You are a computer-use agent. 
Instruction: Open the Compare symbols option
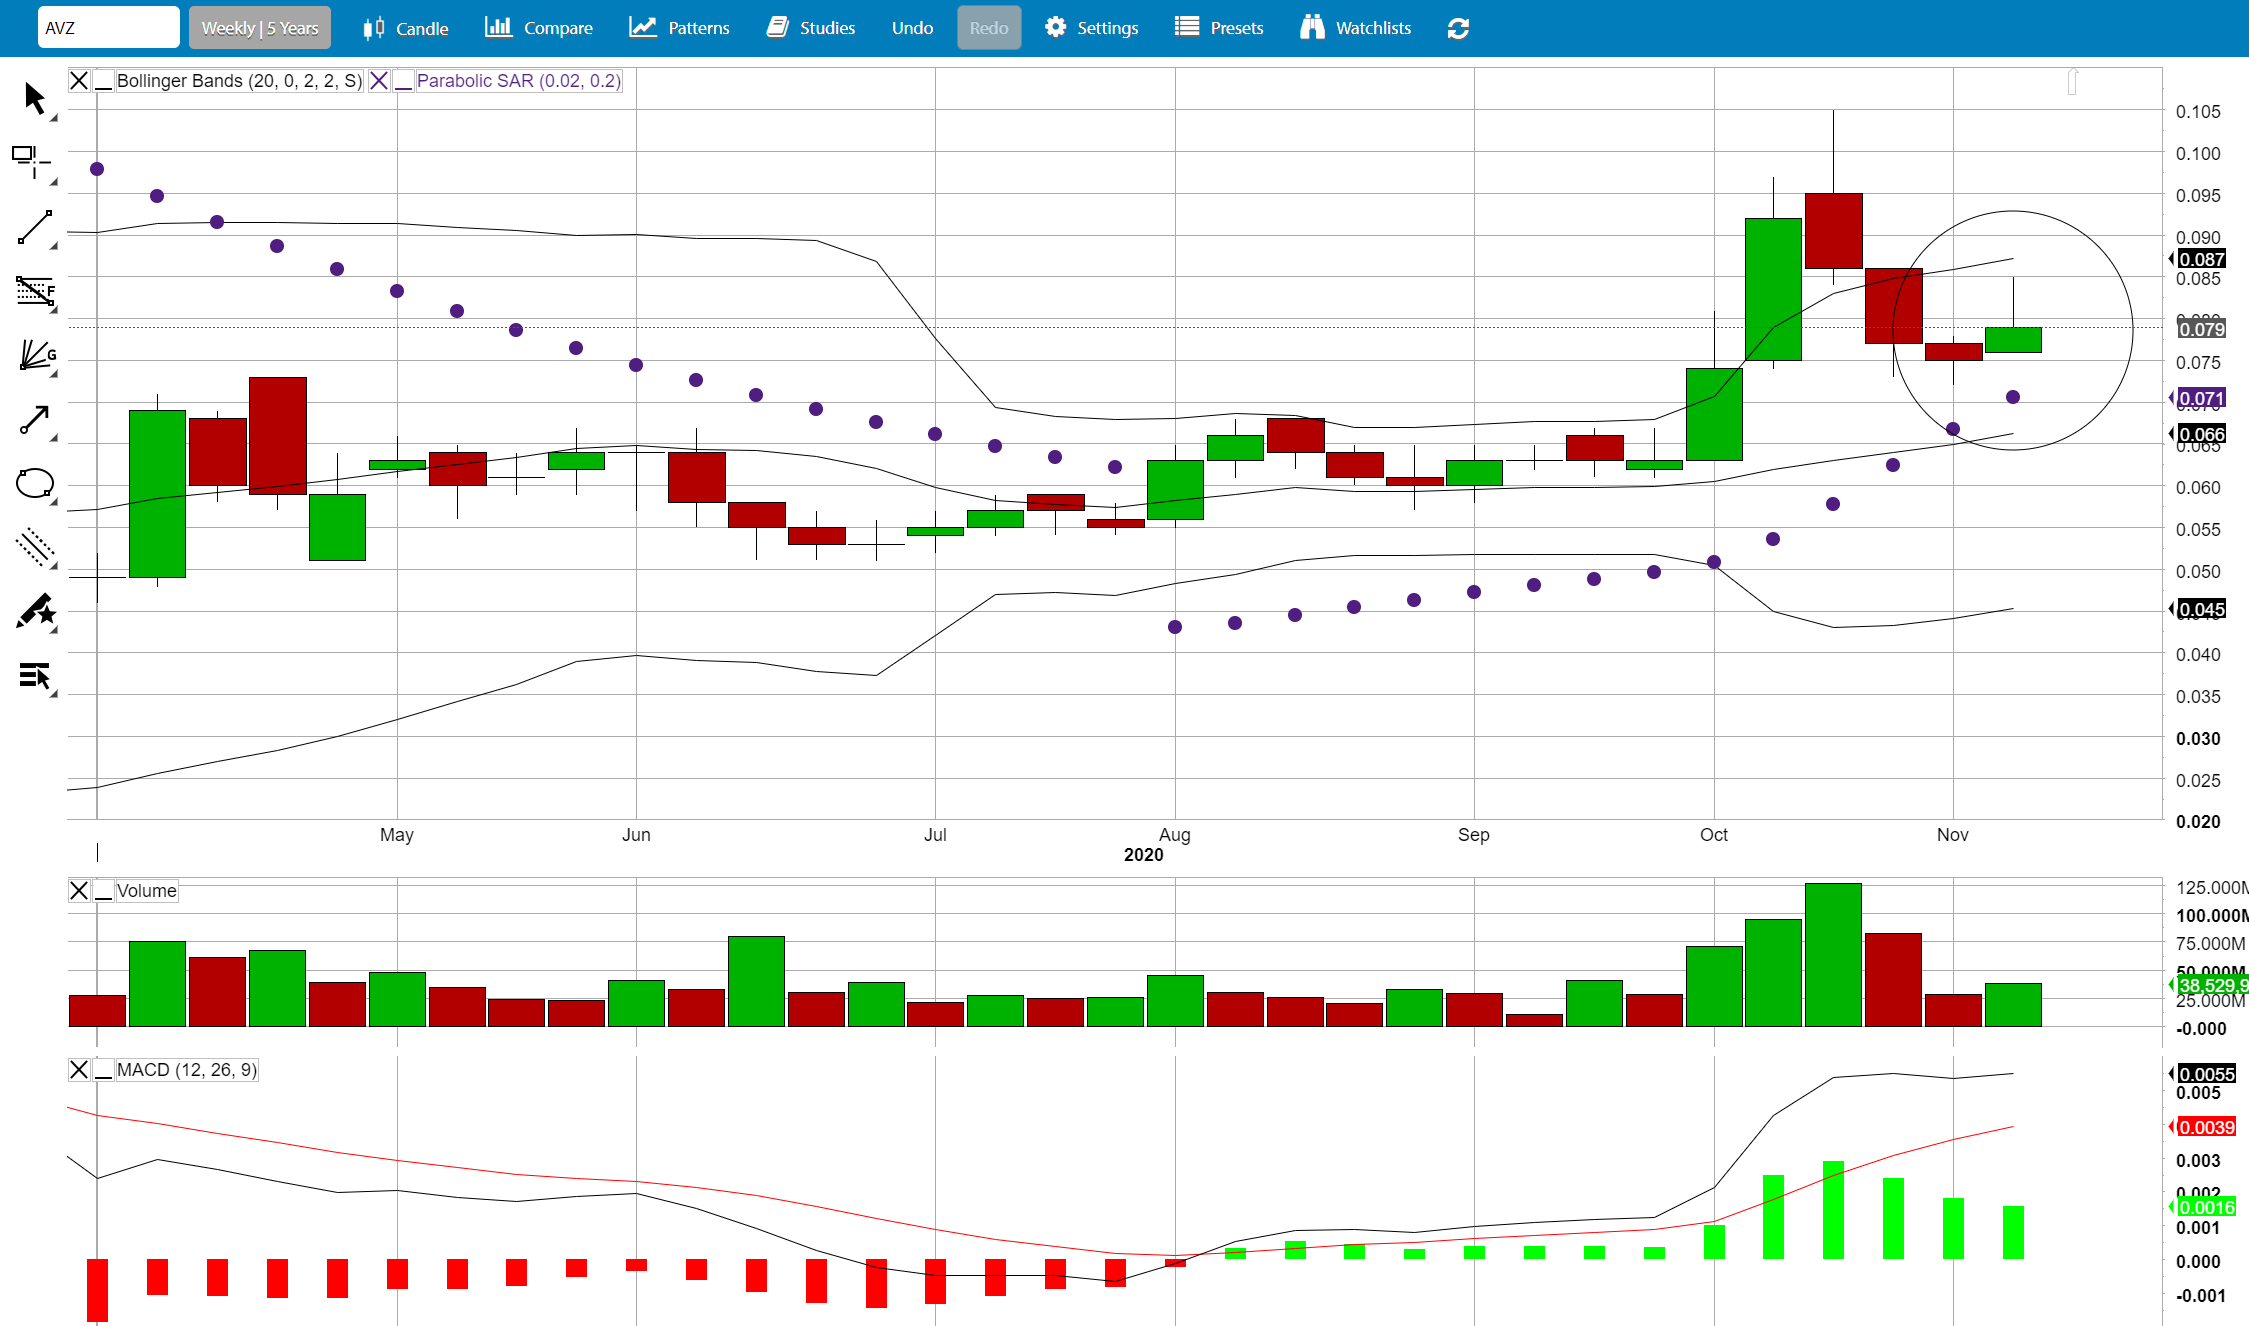[x=539, y=28]
